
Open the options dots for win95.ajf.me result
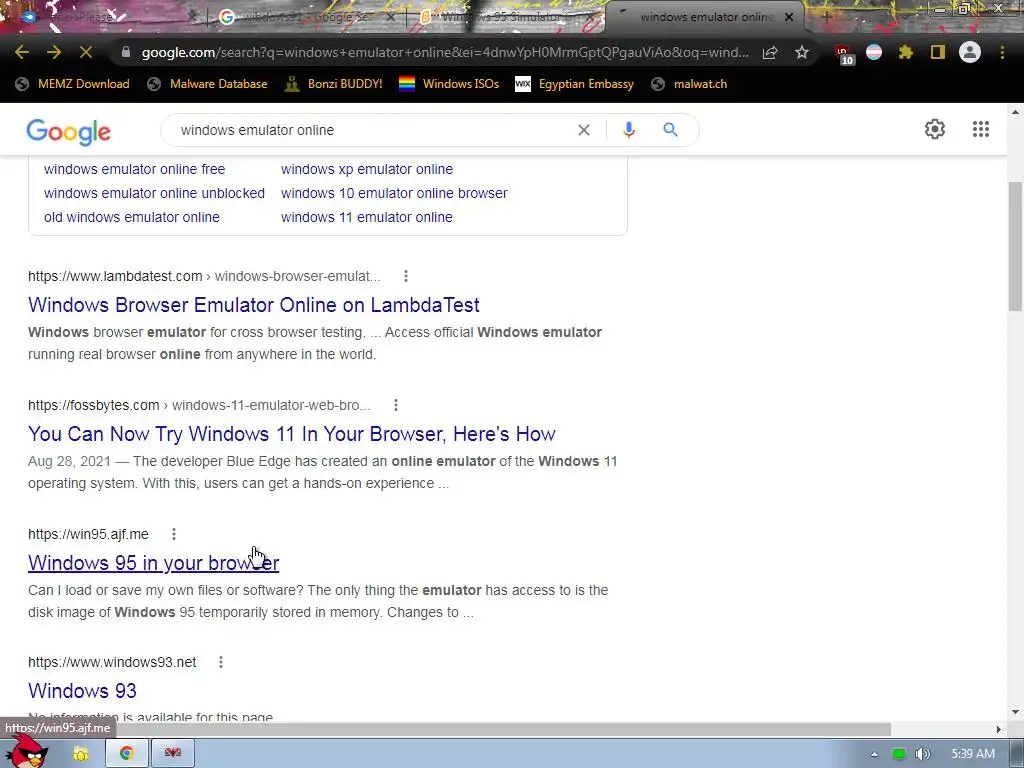click(x=174, y=534)
